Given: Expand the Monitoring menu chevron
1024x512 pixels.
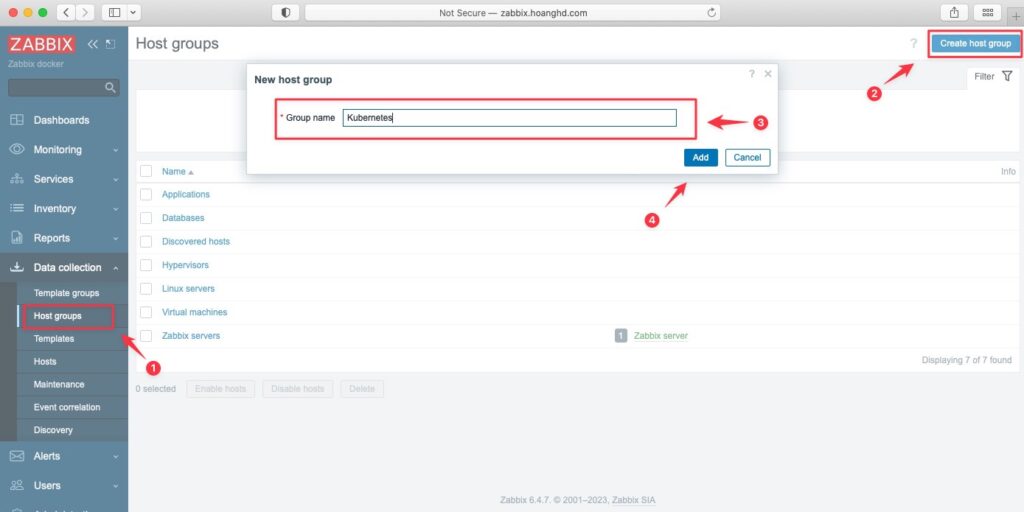Looking at the screenshot, I should click(x=116, y=150).
